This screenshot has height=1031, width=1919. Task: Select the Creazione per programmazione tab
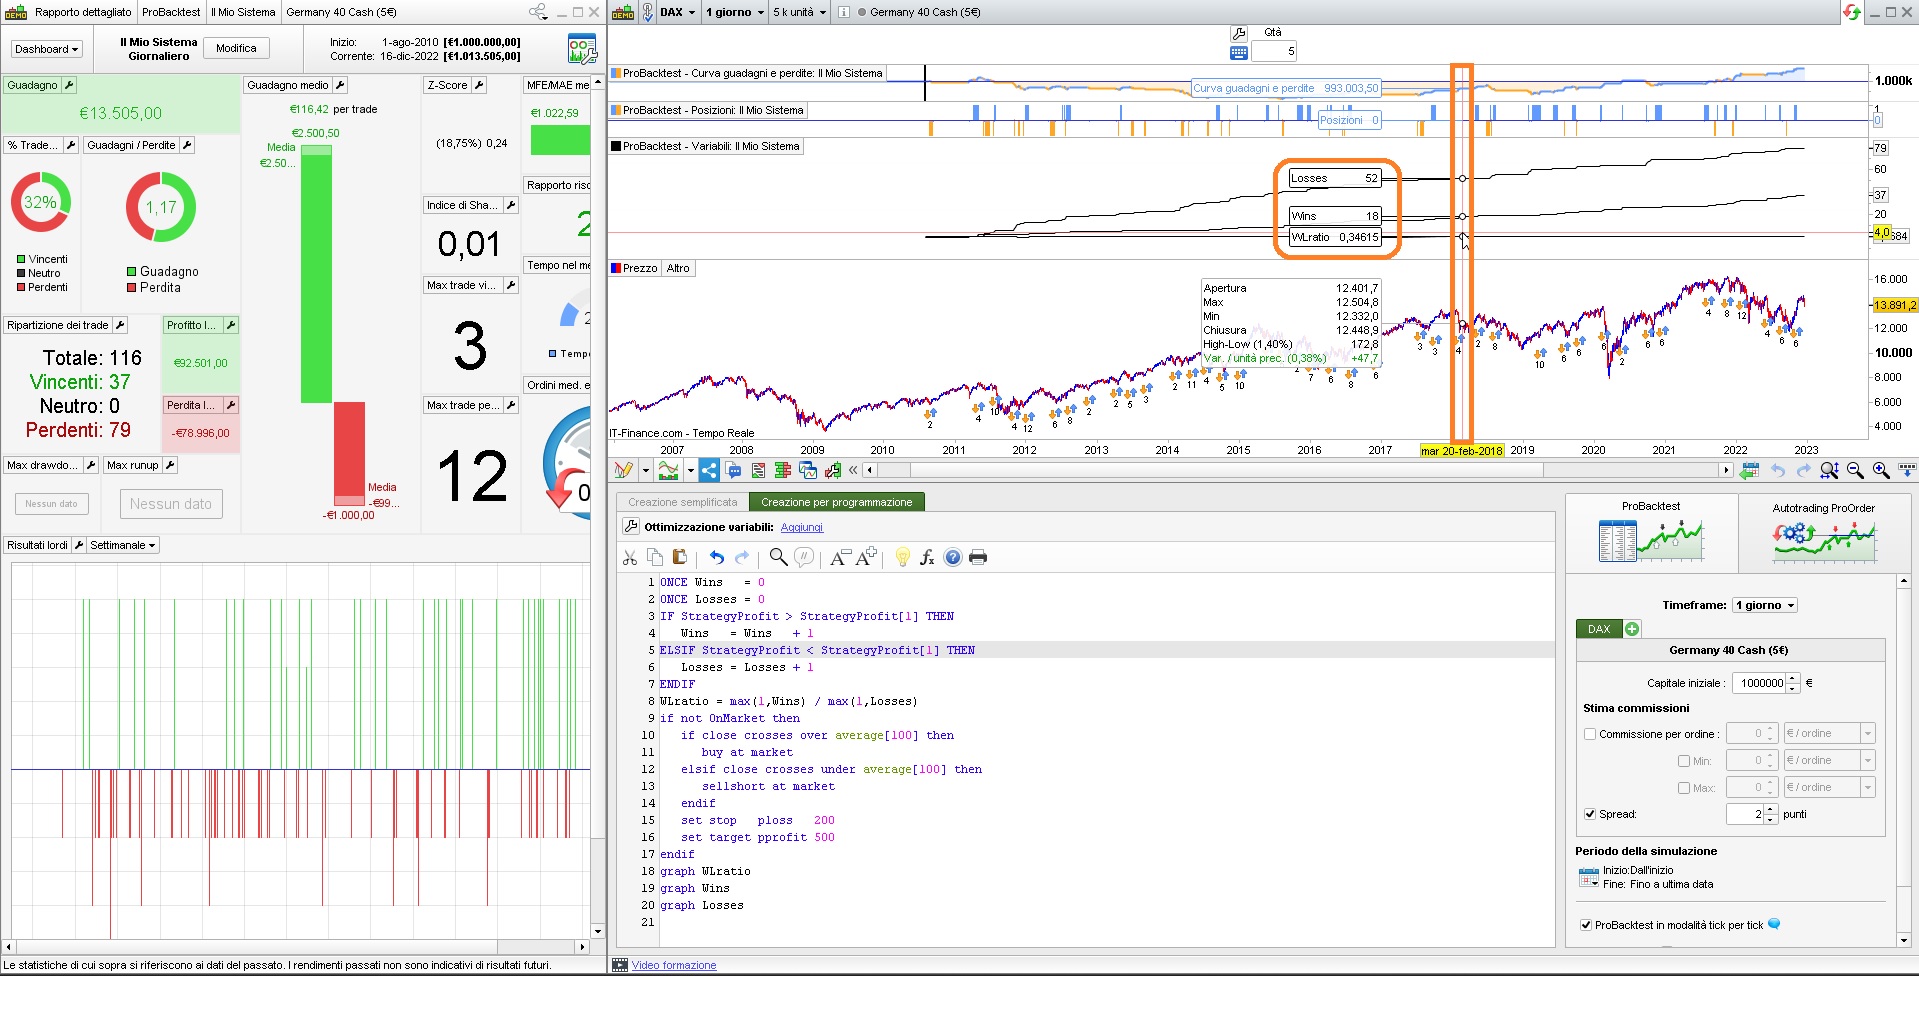tap(837, 502)
